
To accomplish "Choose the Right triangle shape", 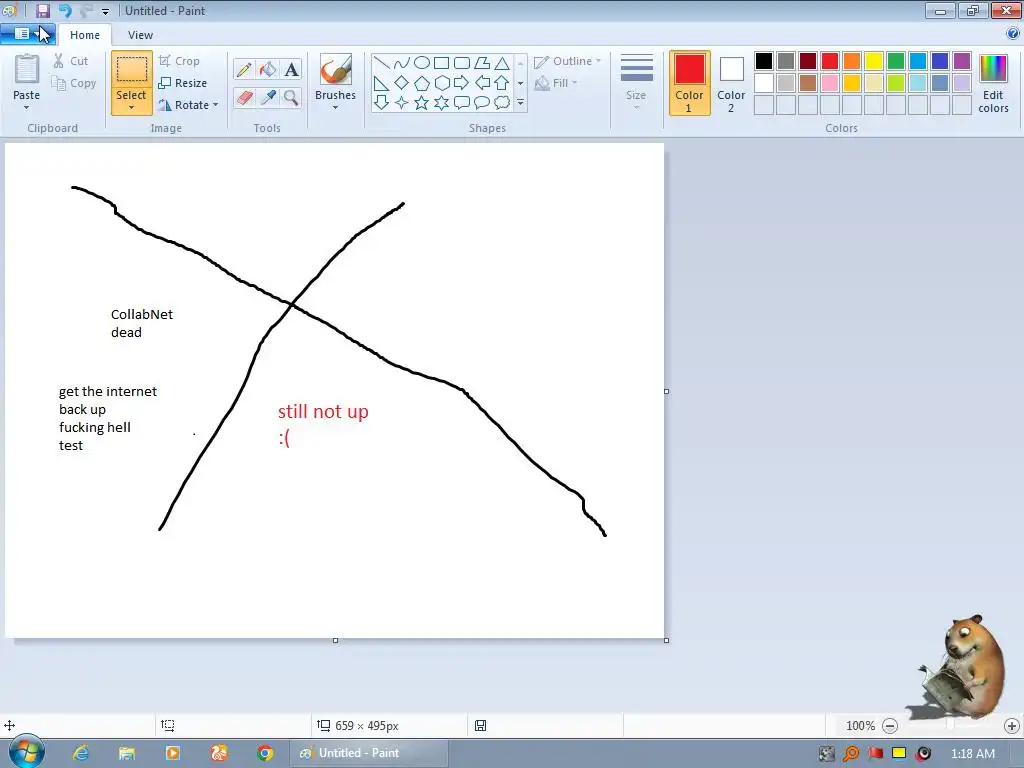I will point(381,83).
